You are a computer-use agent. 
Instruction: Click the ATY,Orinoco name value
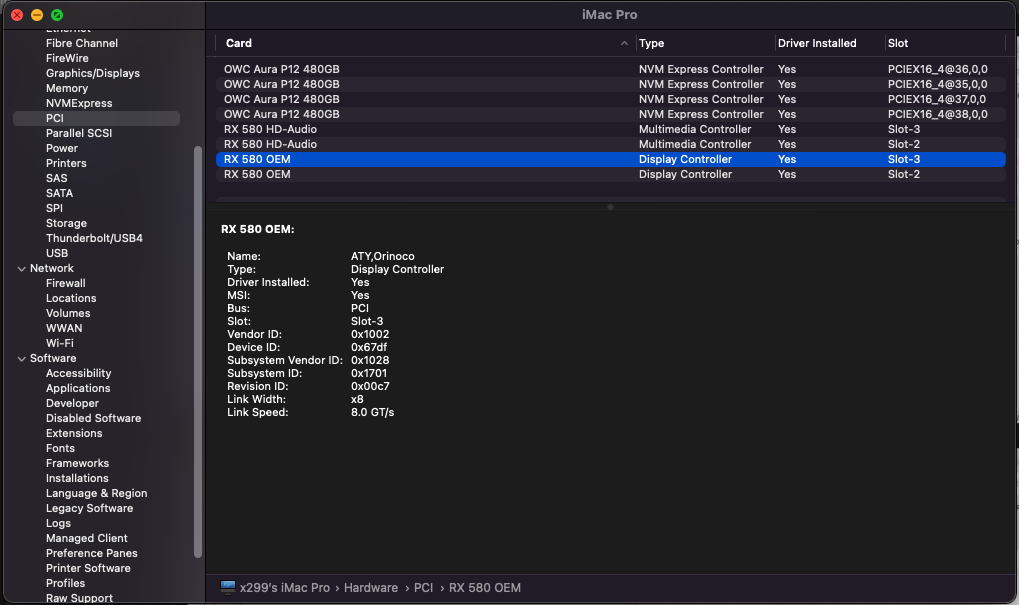tap(383, 256)
